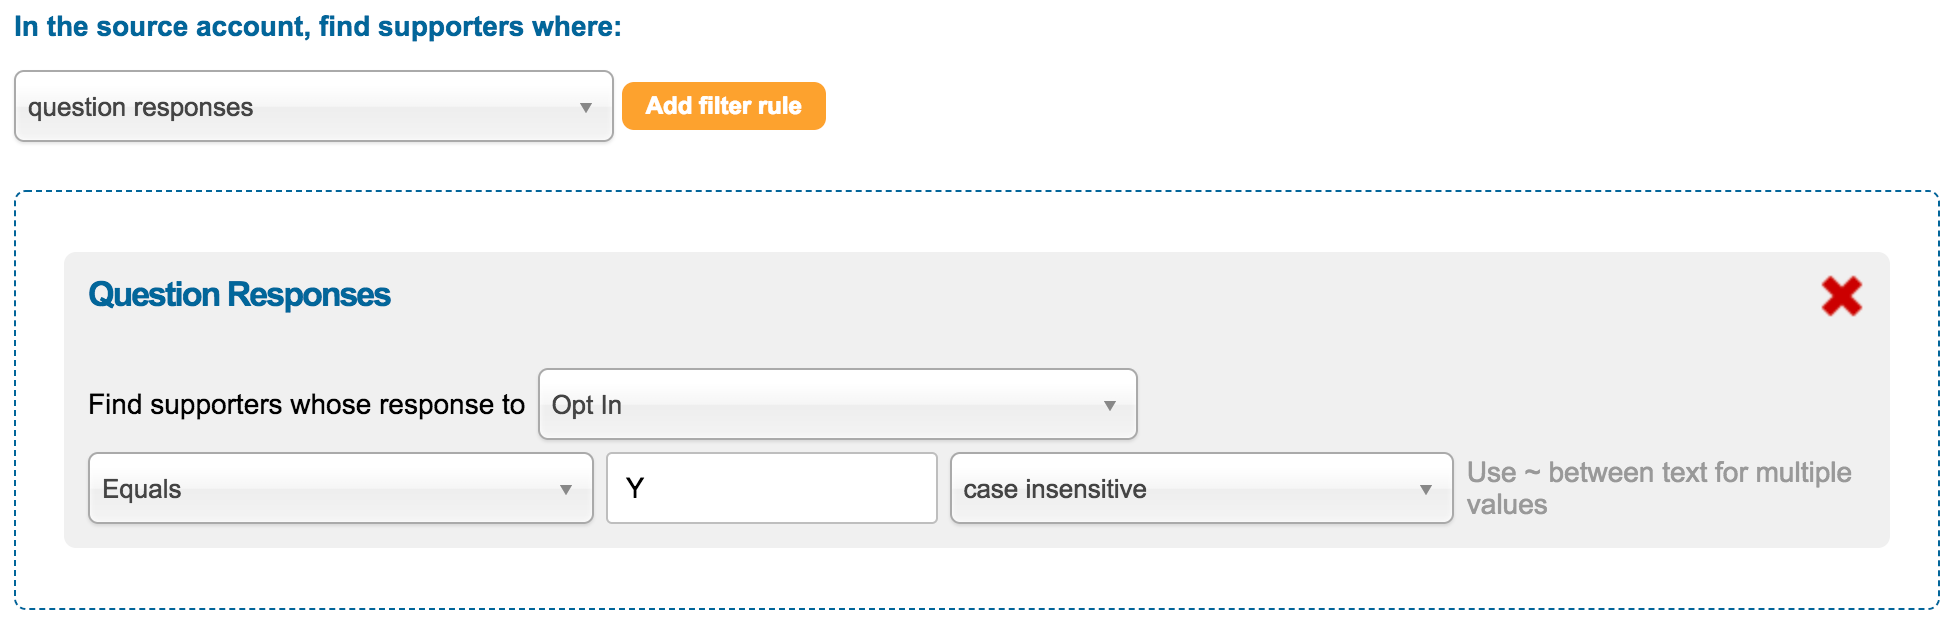
Task: Click the 'Opt In' text in question selector
Action: click(587, 406)
